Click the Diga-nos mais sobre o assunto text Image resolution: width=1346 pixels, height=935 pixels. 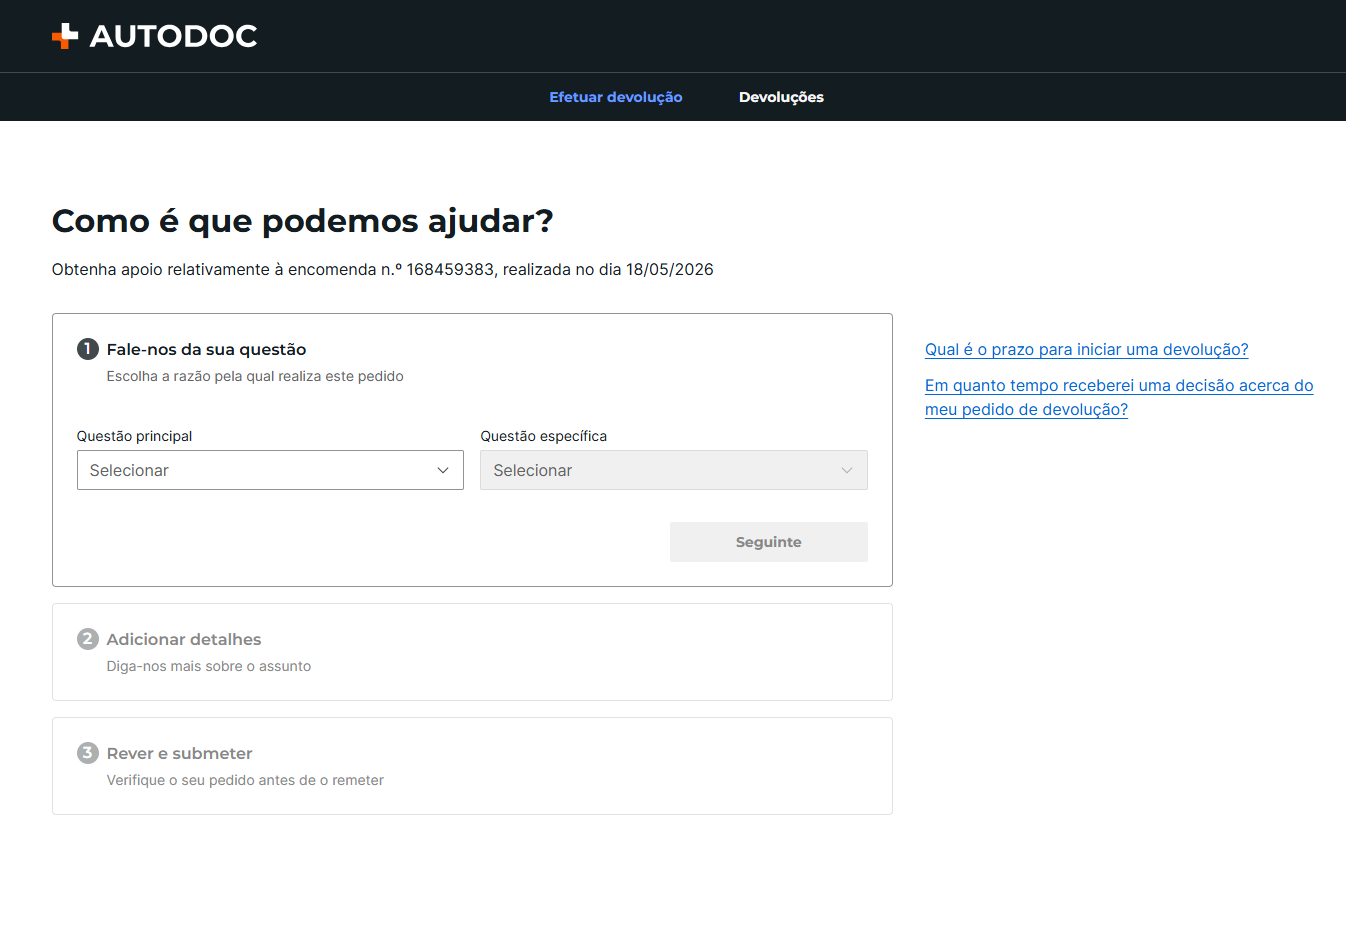(209, 666)
